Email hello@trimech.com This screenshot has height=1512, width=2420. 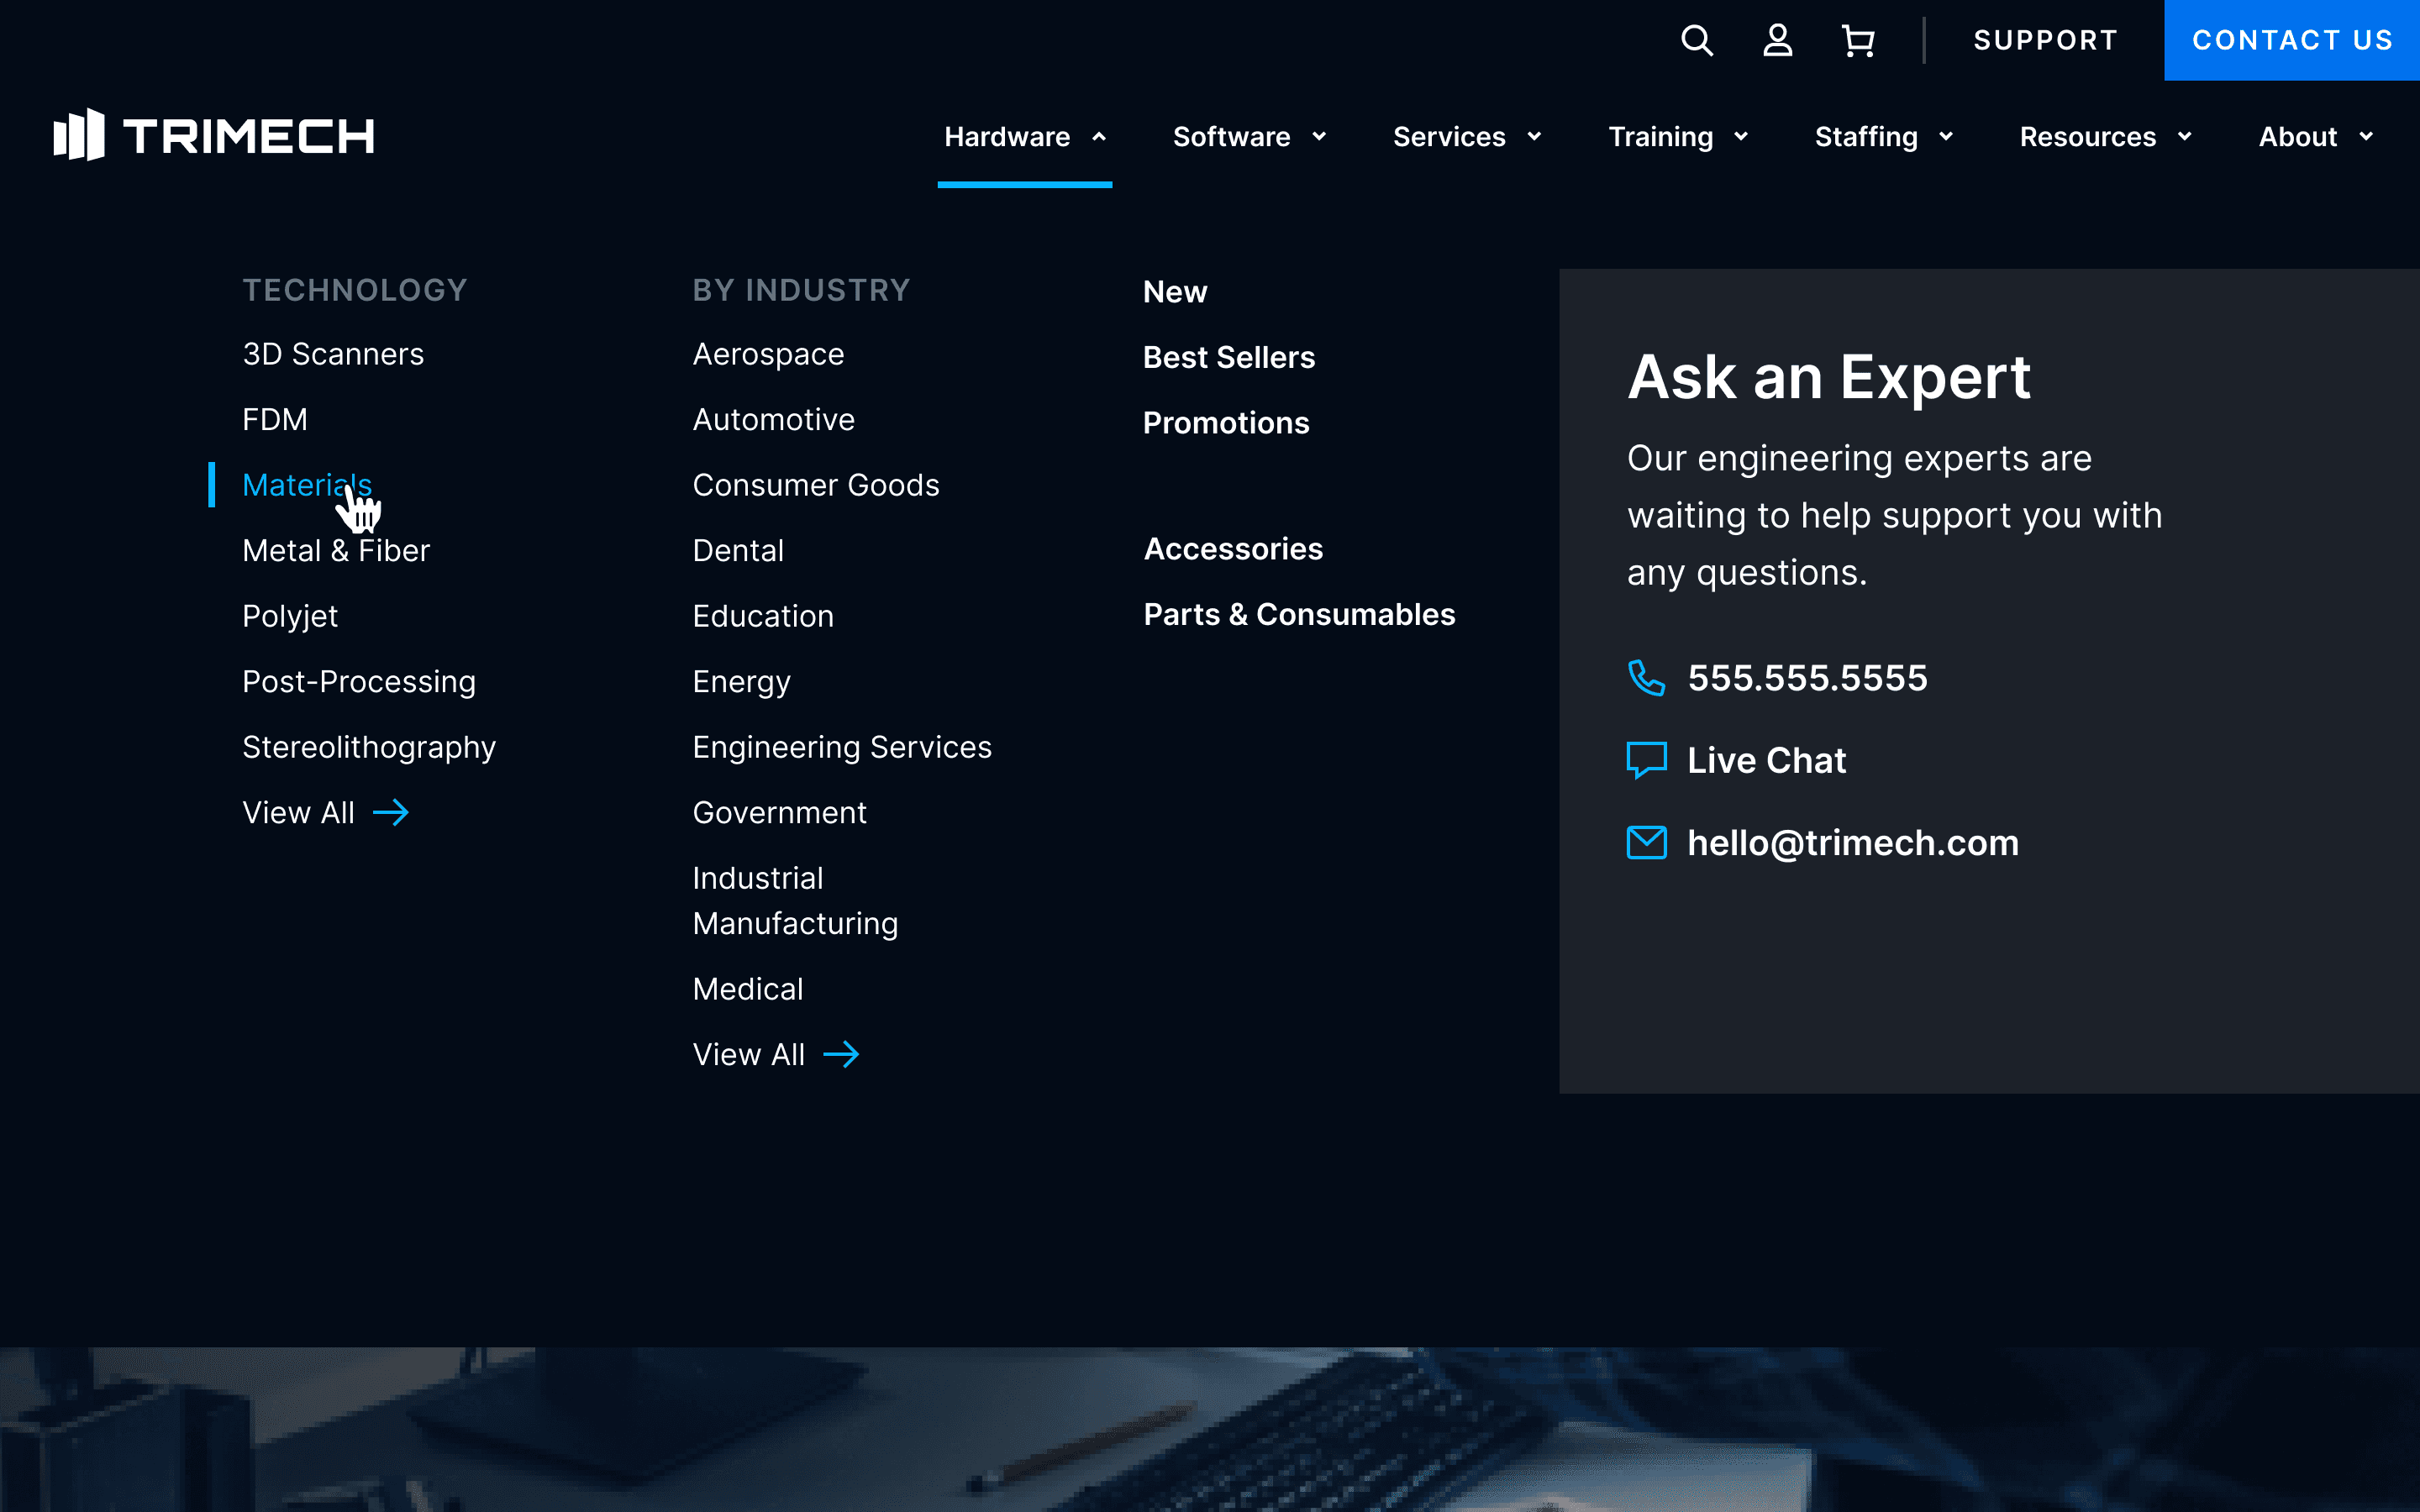click(x=1853, y=843)
